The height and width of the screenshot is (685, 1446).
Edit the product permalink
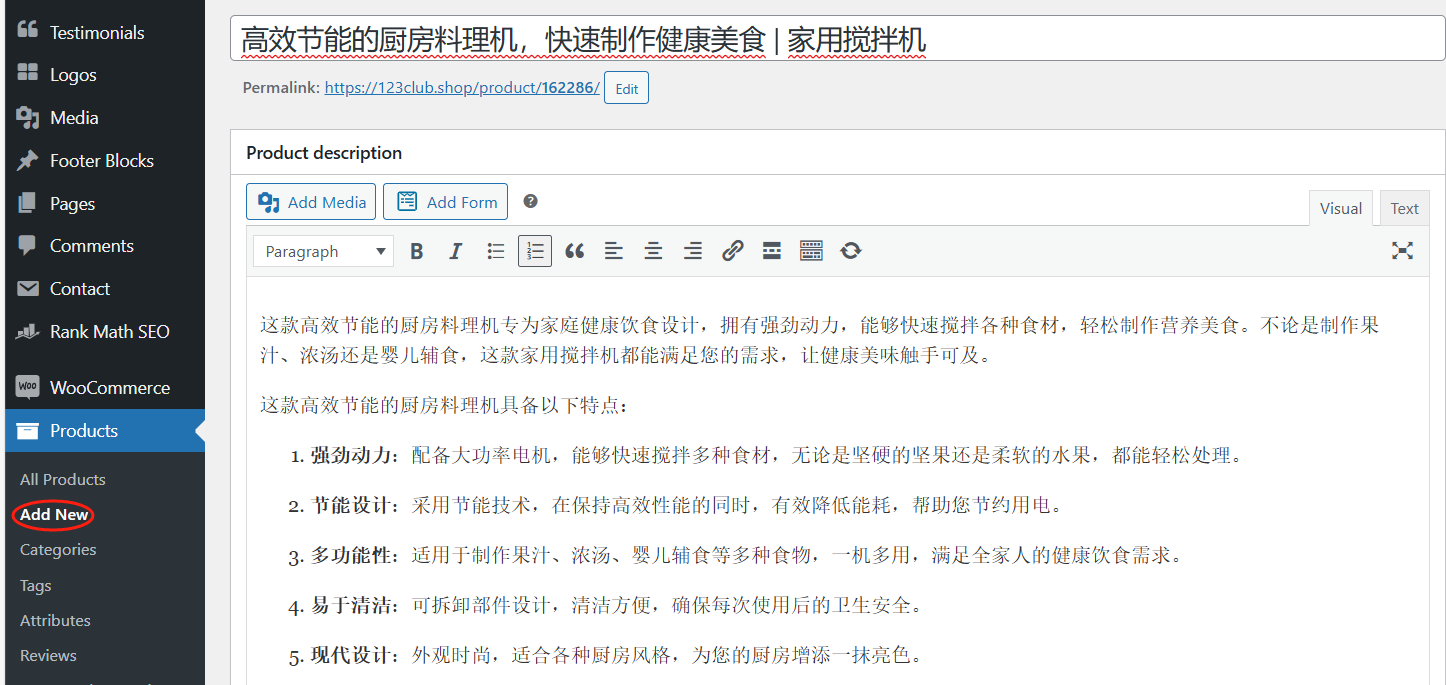click(626, 88)
